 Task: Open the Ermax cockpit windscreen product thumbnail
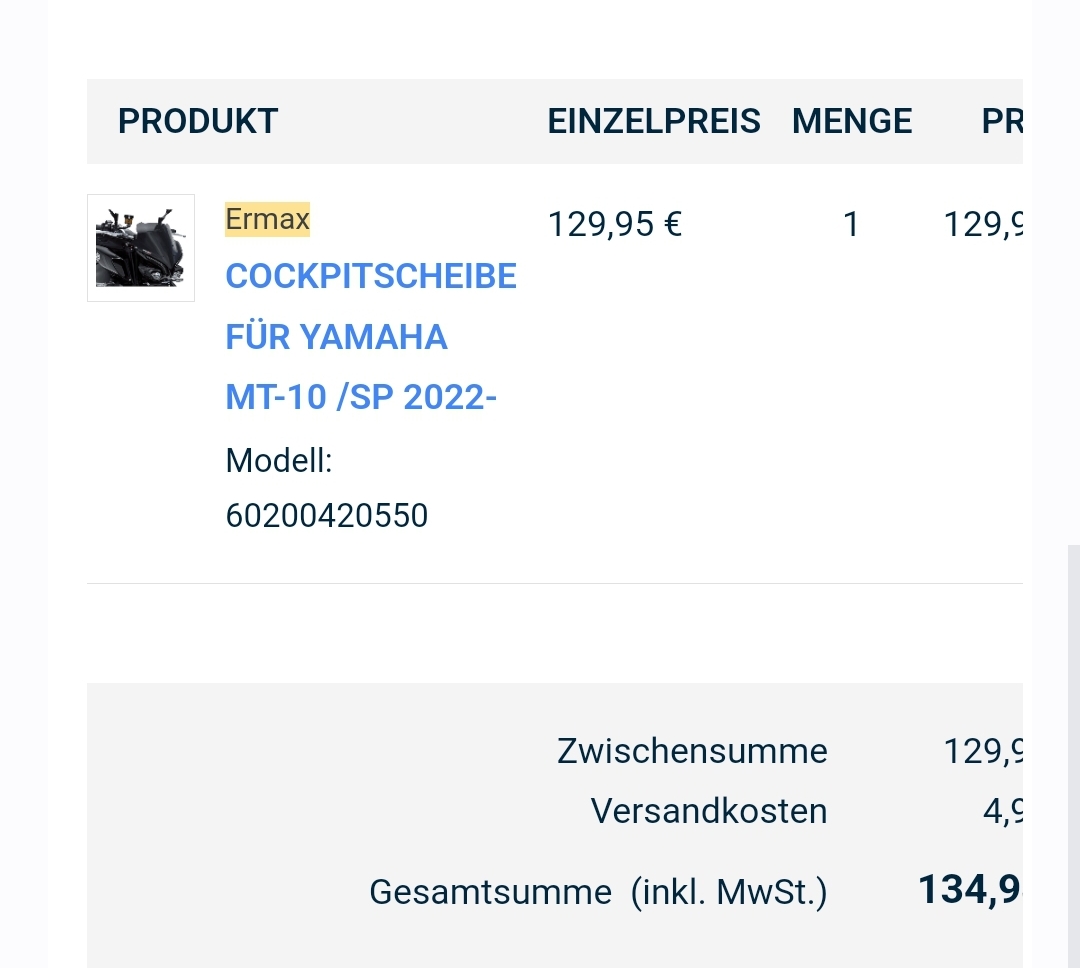click(141, 248)
